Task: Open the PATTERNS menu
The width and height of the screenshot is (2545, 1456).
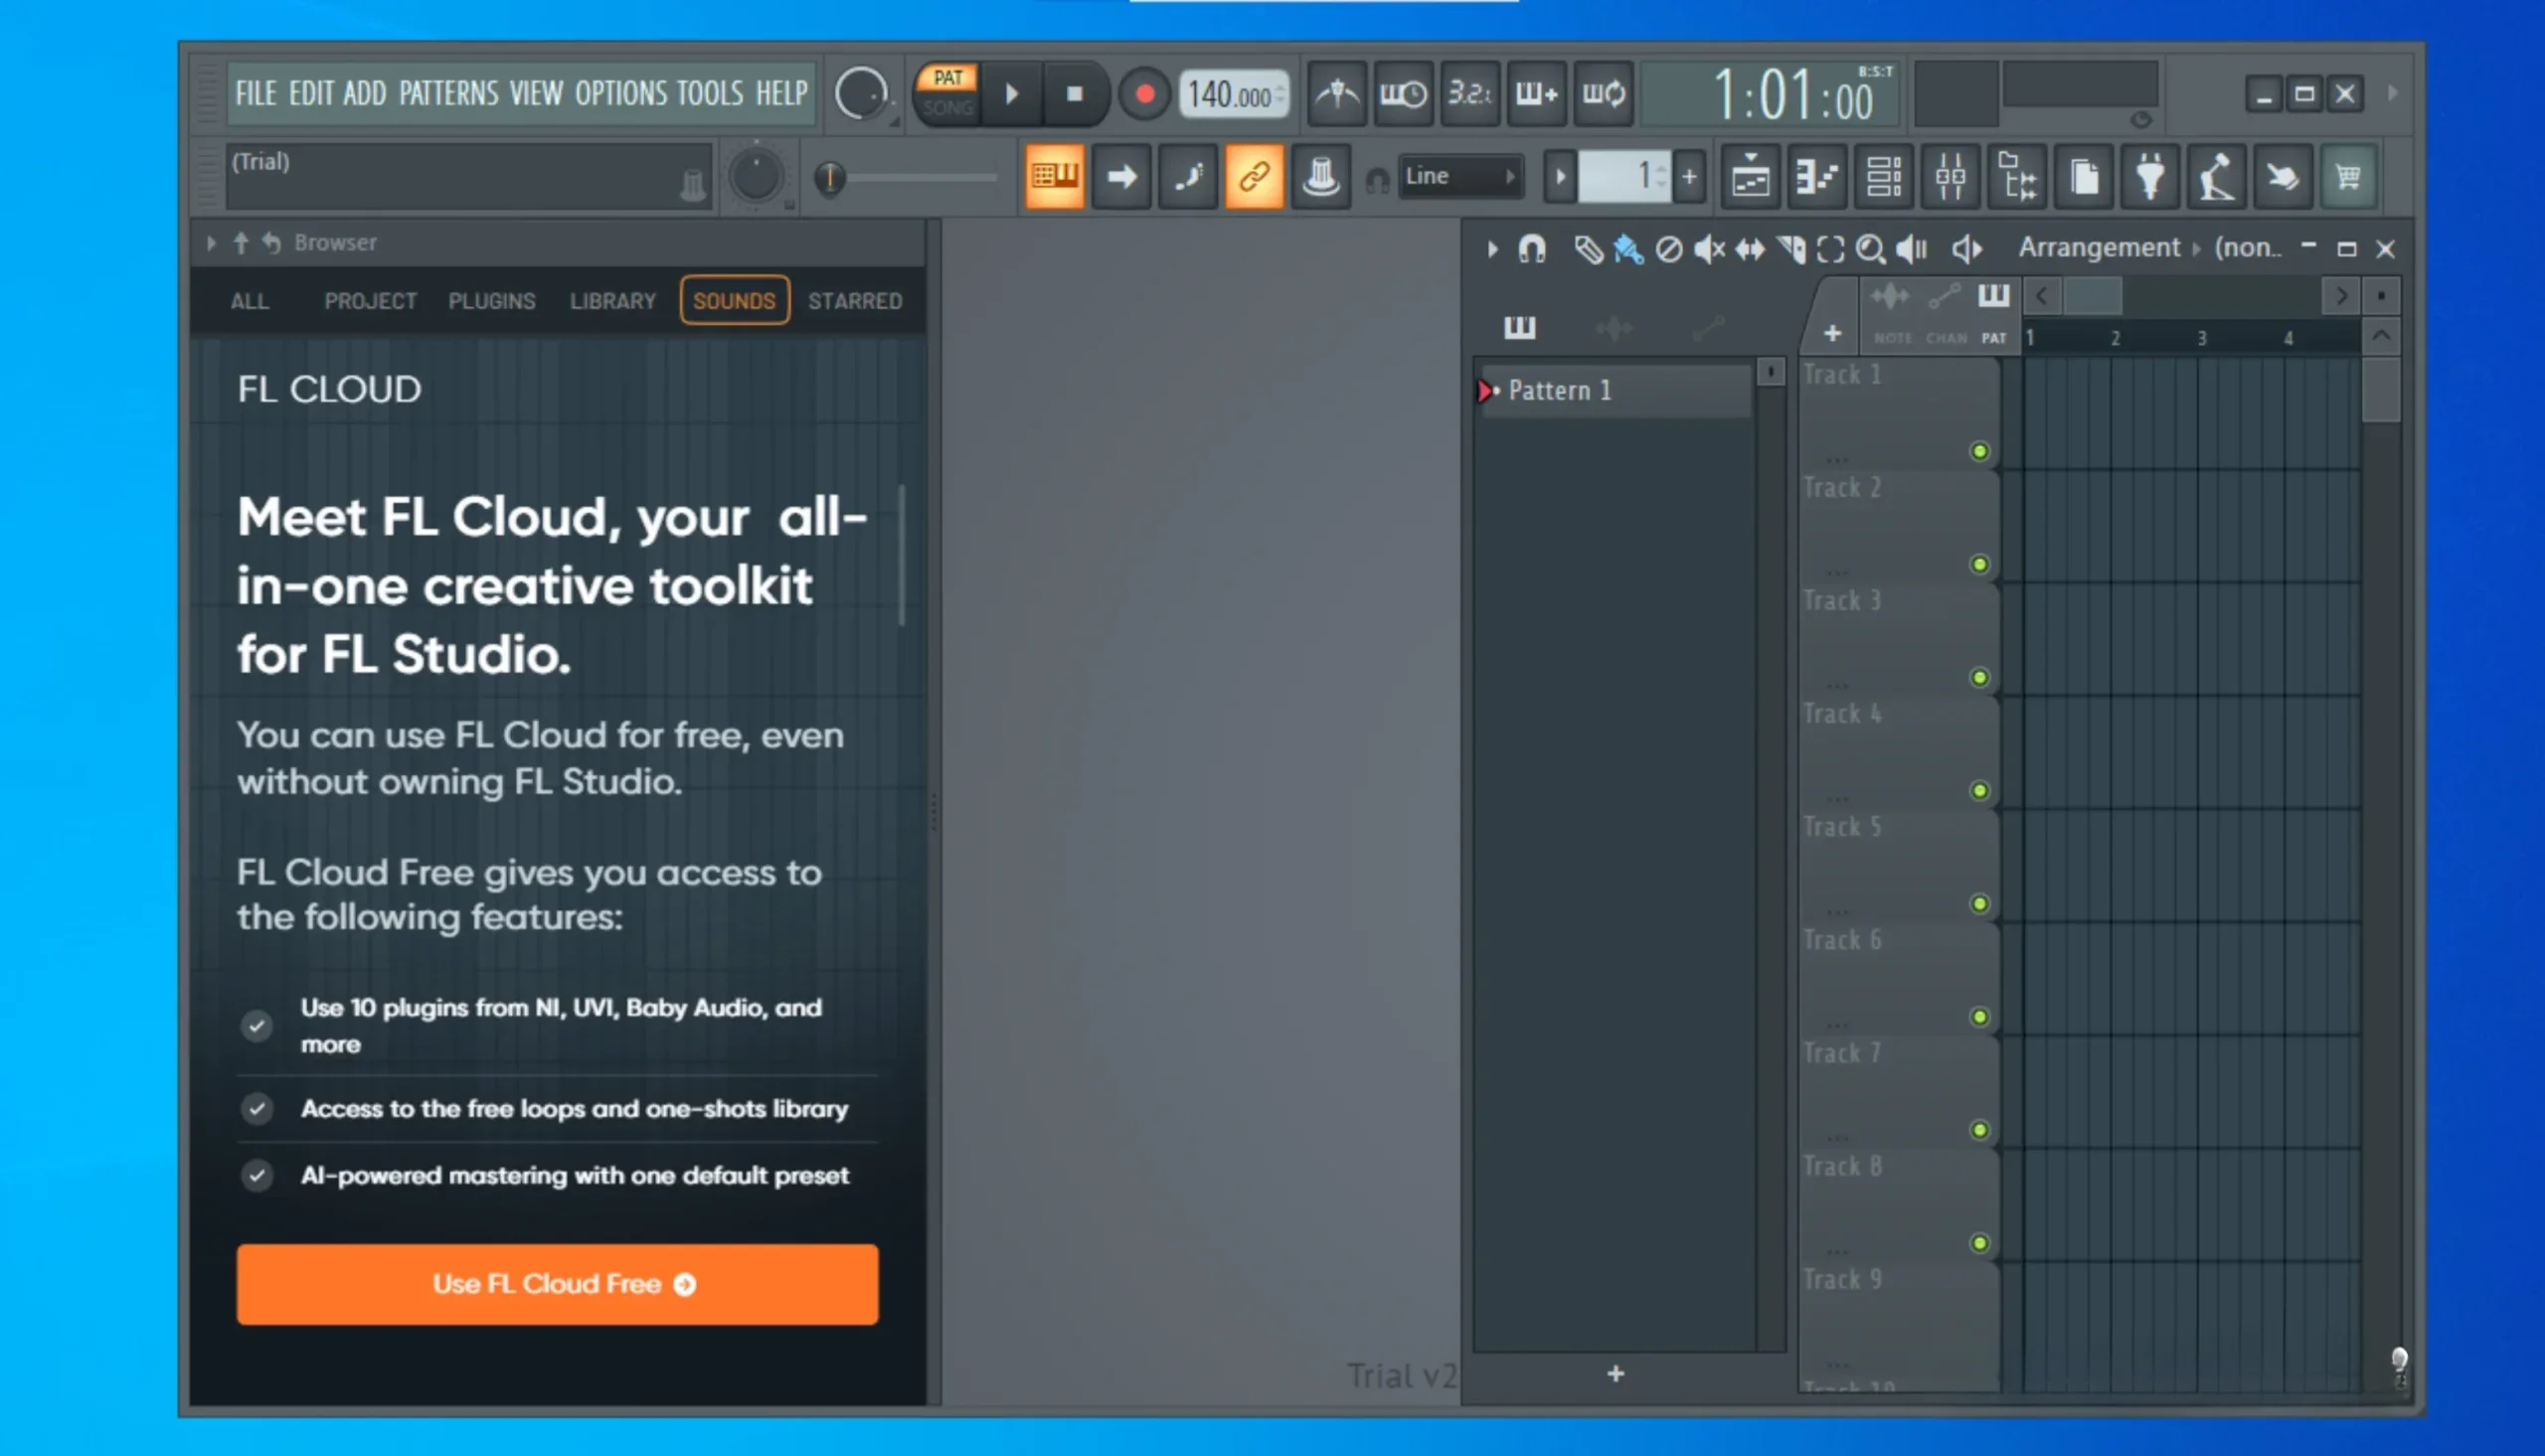Action: coord(448,93)
